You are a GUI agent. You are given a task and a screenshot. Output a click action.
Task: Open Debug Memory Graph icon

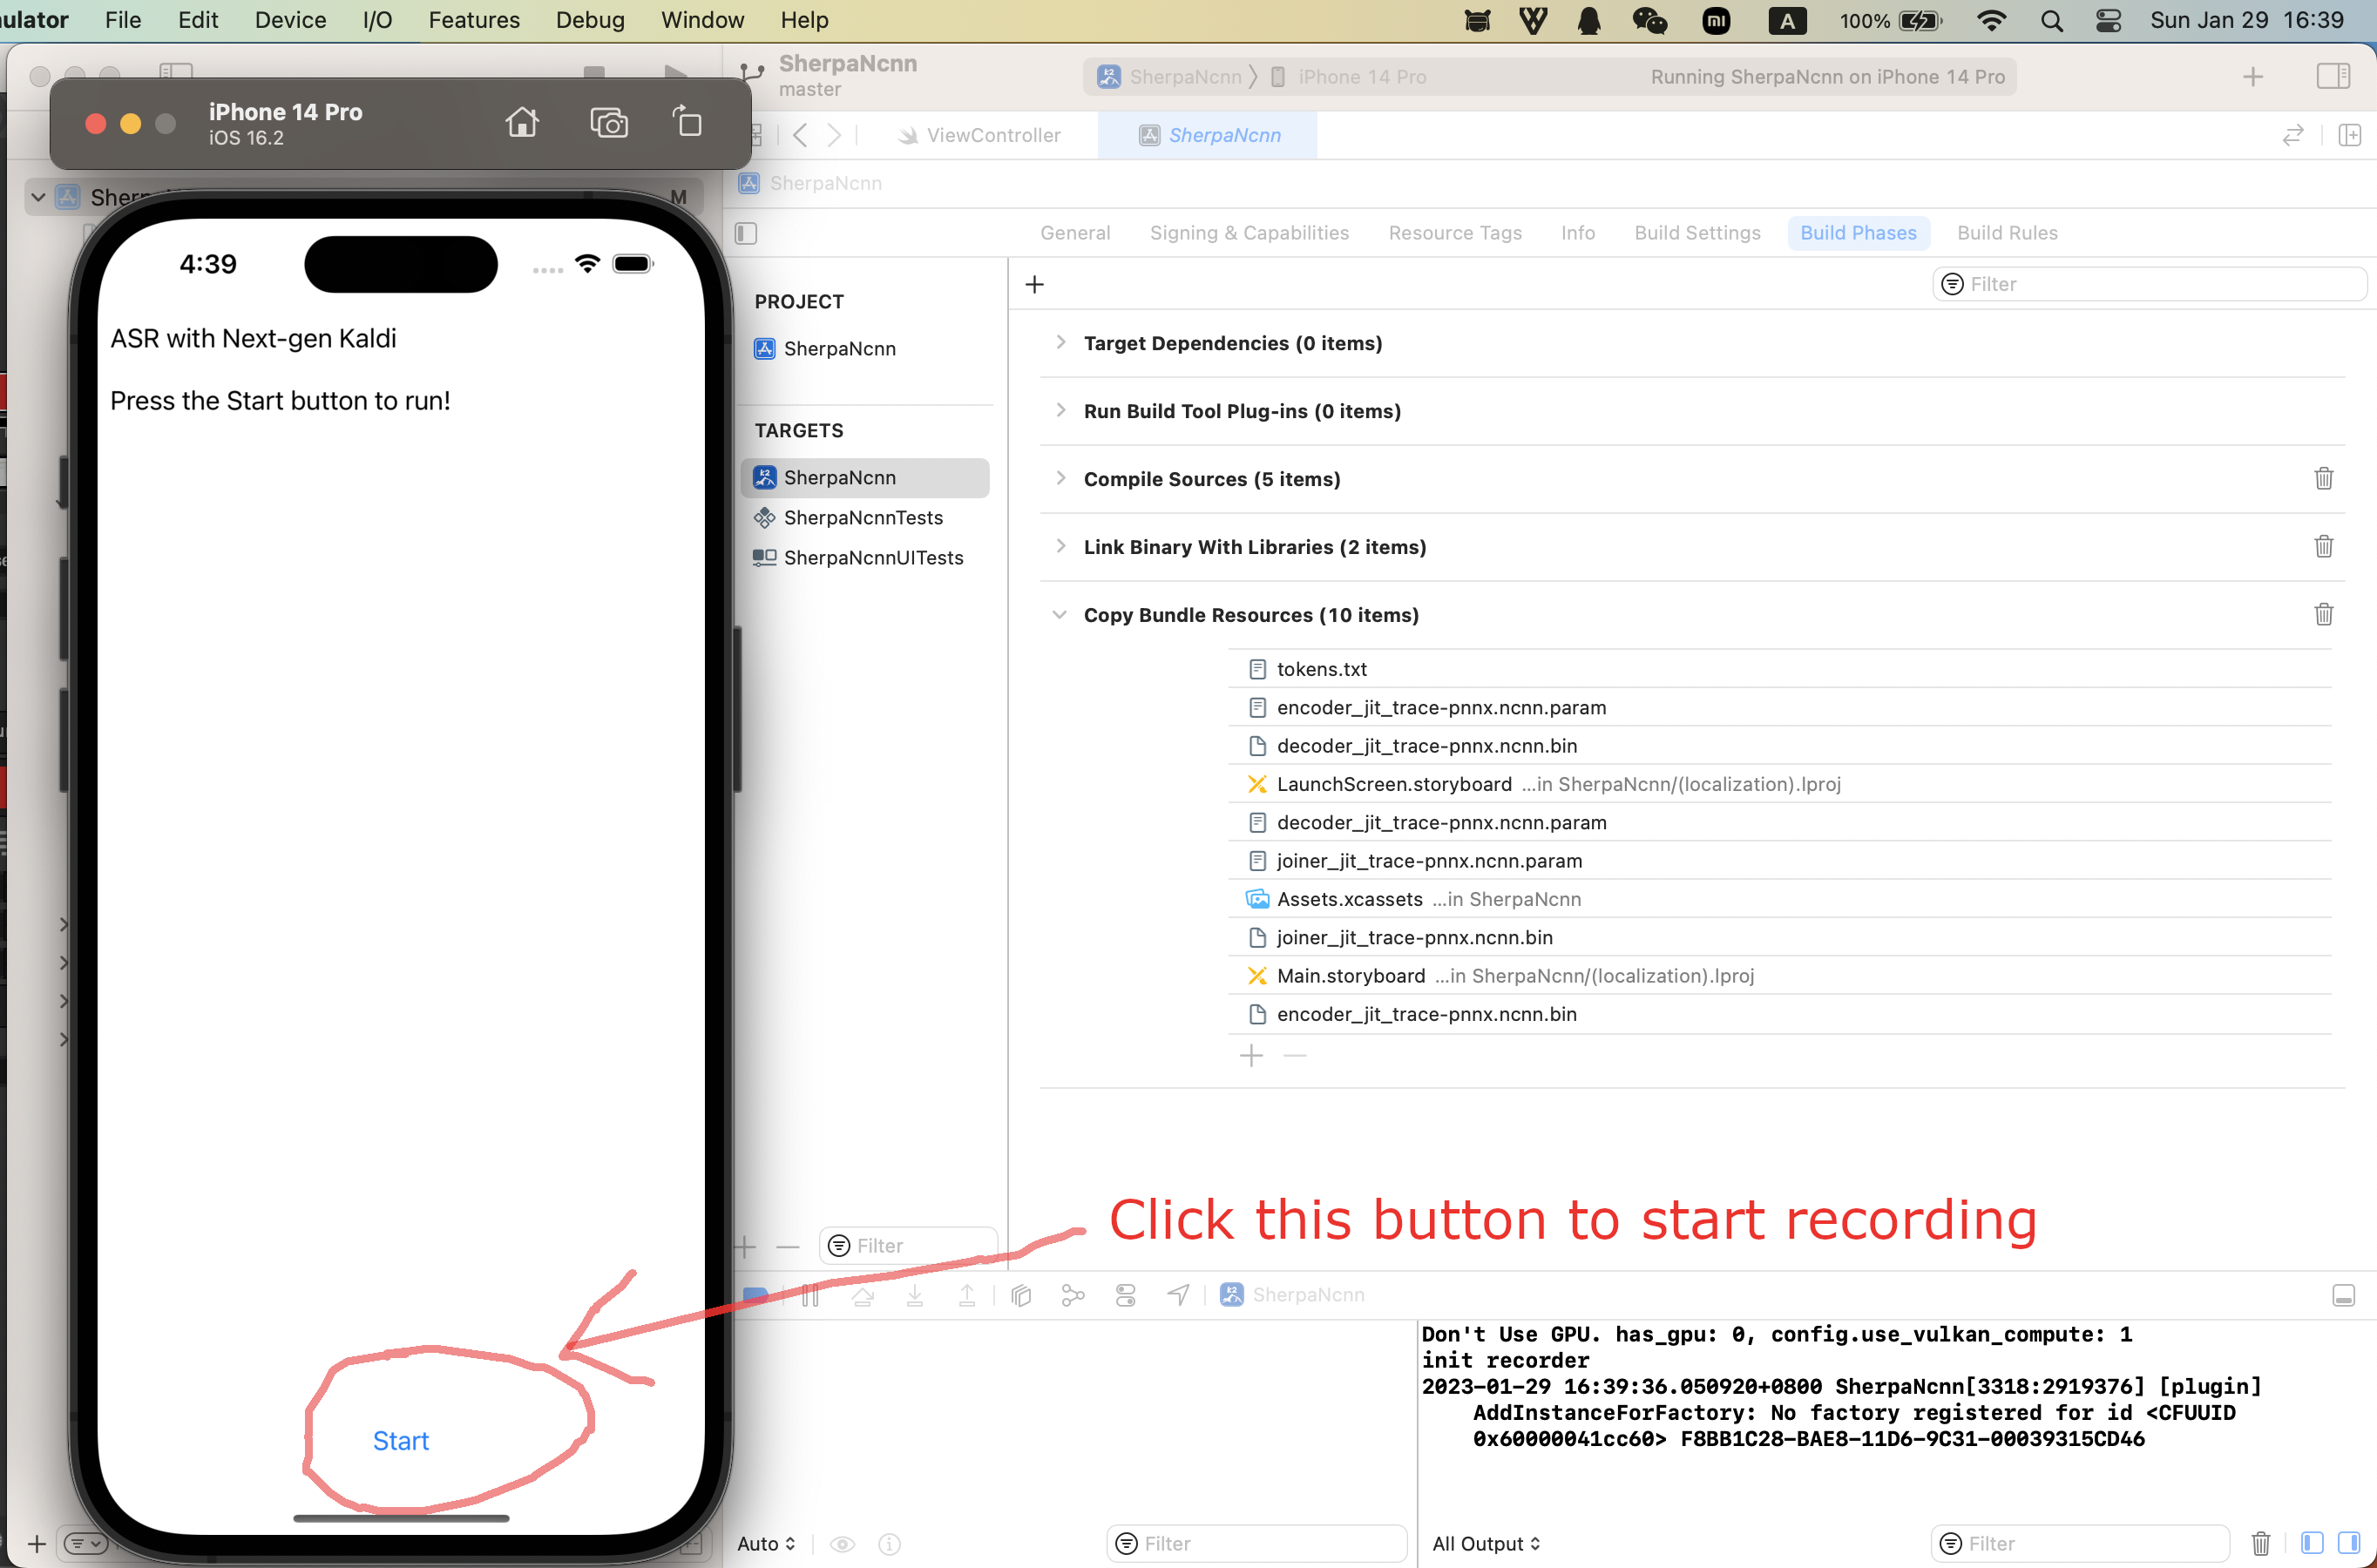click(x=1073, y=1295)
